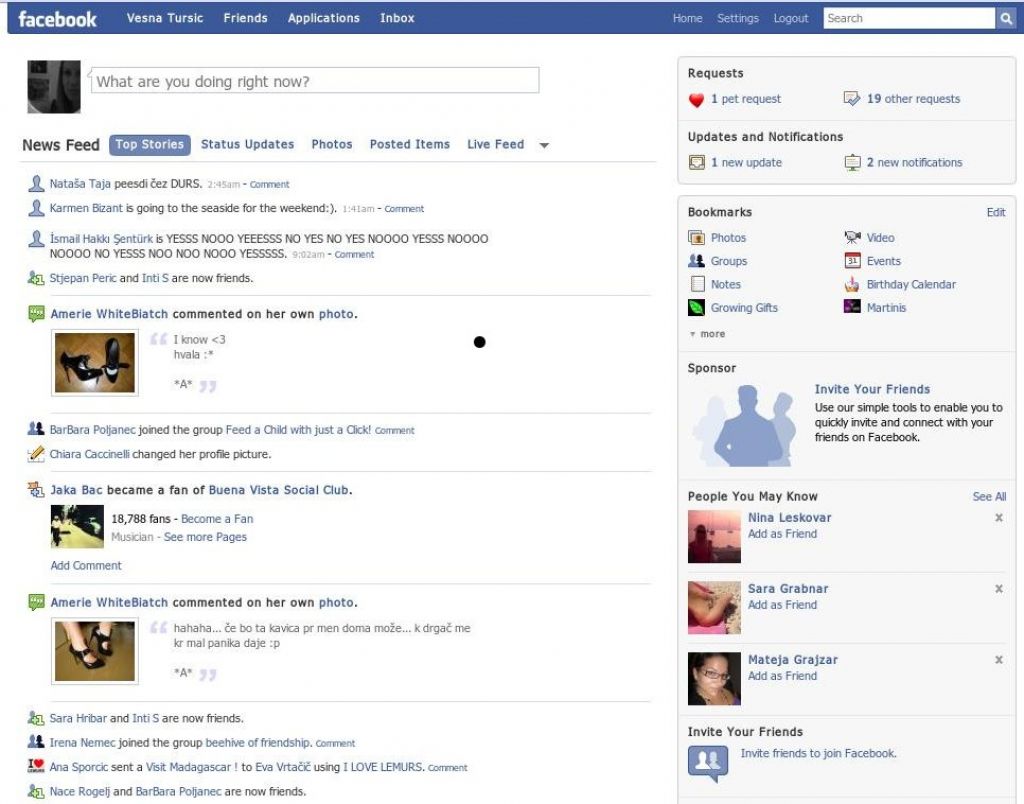The image size is (1024, 804).
Task: Open the Birthday Calendar cake icon
Action: (x=852, y=284)
